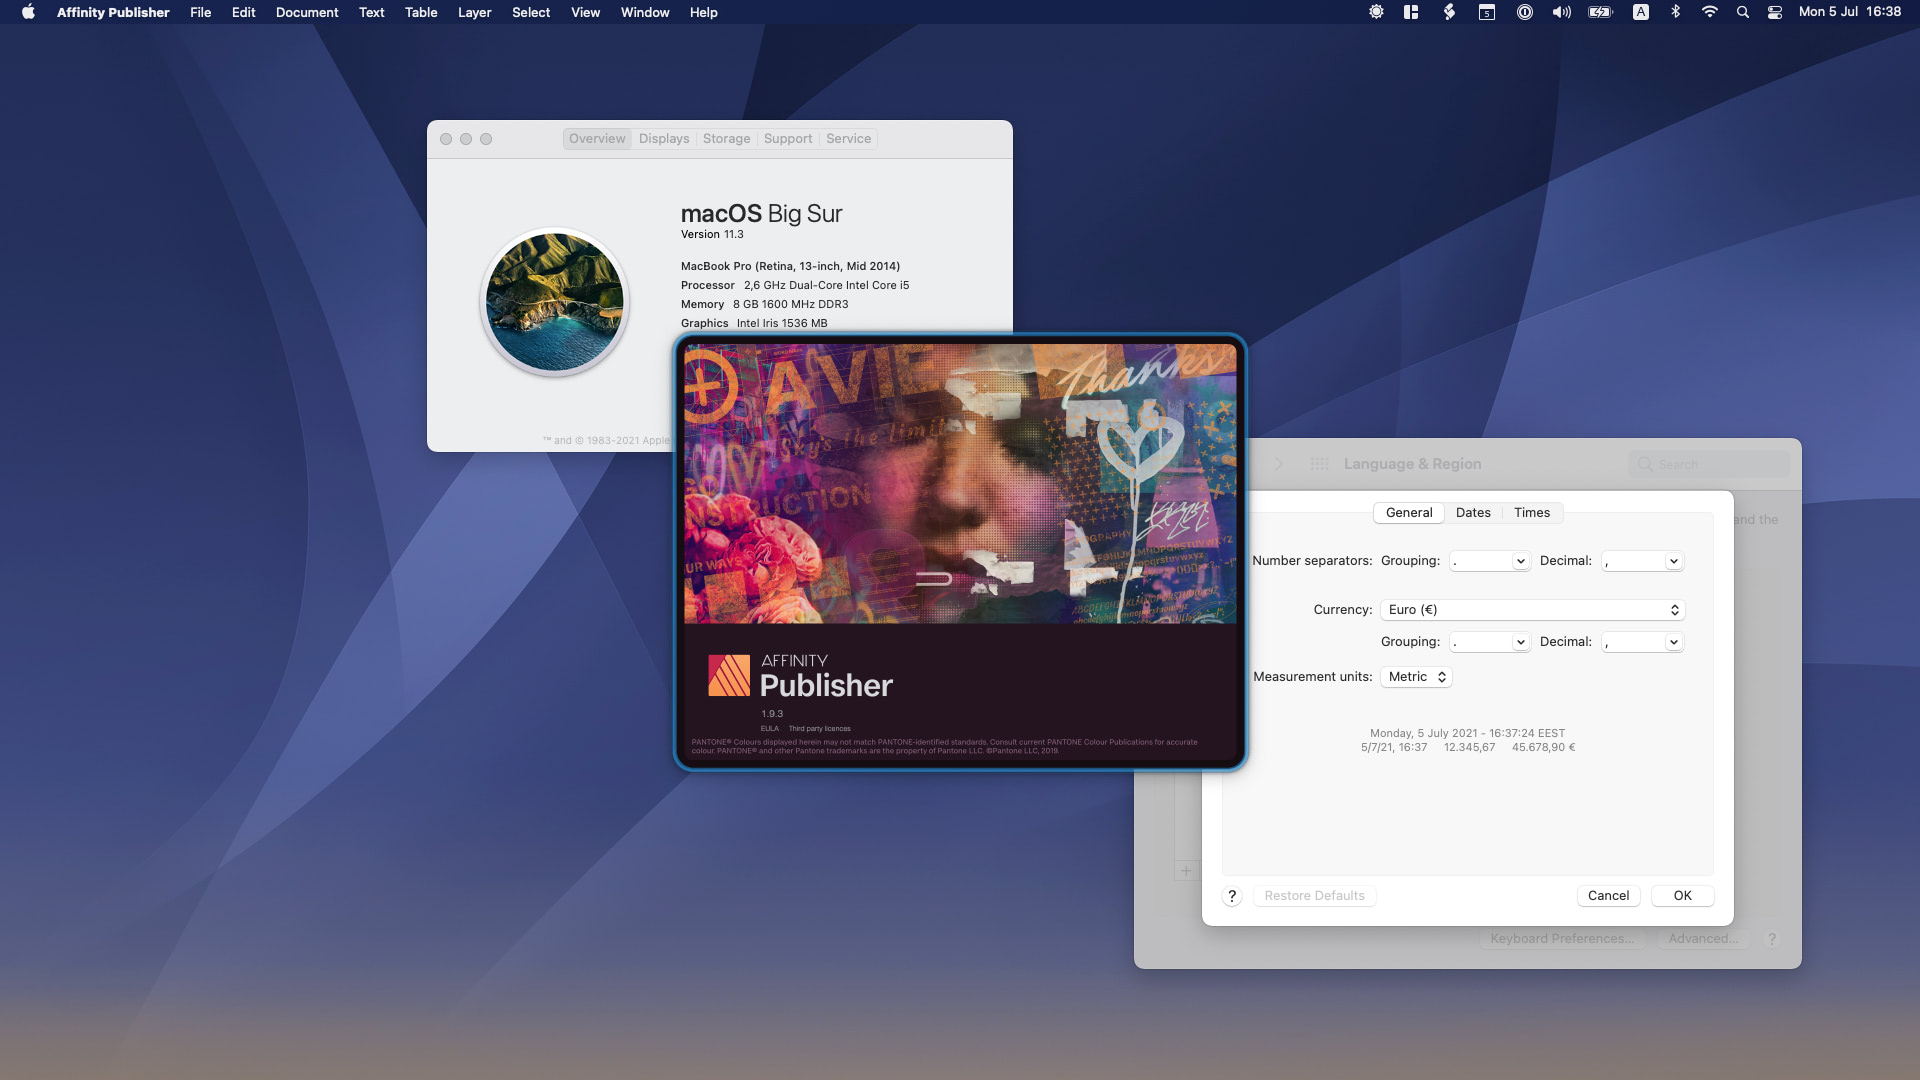Click the forward arrow in Language & Region toolbar
The width and height of the screenshot is (1920, 1080).
[x=1279, y=464]
